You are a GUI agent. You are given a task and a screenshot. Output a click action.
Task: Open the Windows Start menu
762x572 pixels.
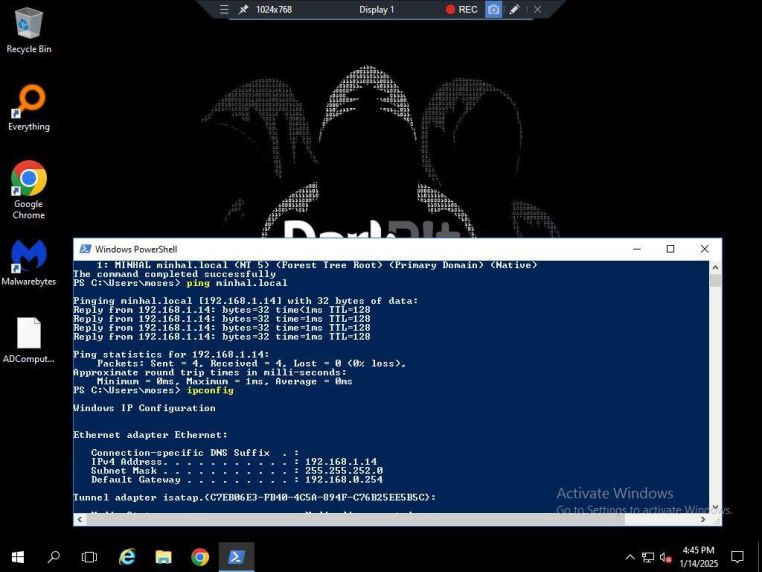coord(17,557)
